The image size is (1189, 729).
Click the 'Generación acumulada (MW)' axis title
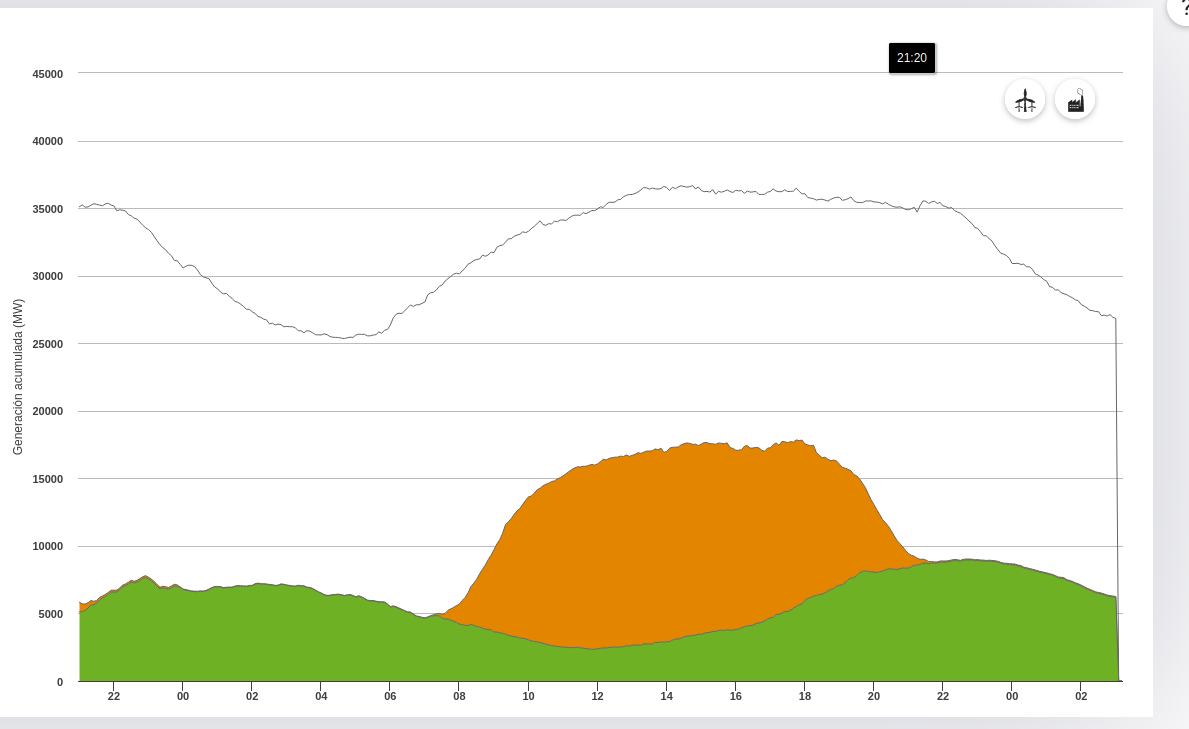[x=18, y=377]
